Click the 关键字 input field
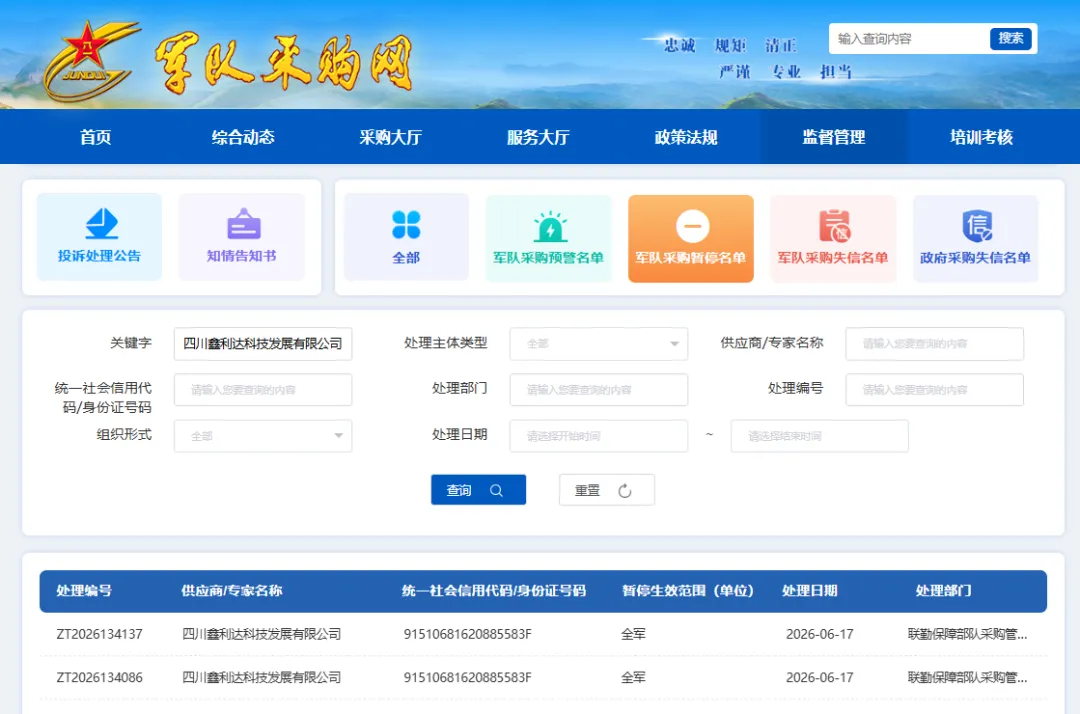This screenshot has height=714, width=1080. pos(263,344)
